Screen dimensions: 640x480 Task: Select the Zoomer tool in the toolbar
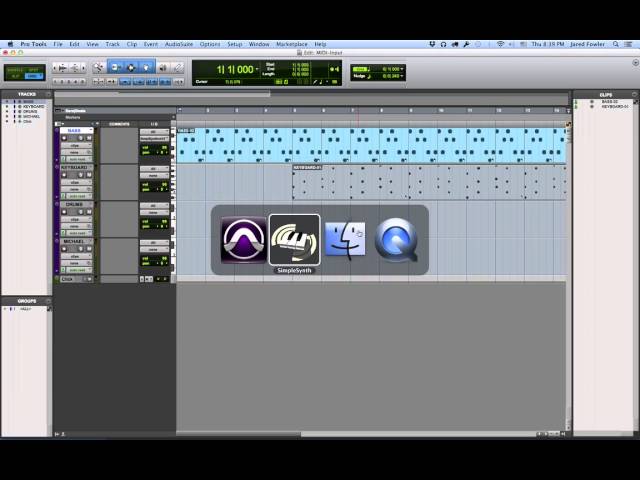click(x=98, y=68)
